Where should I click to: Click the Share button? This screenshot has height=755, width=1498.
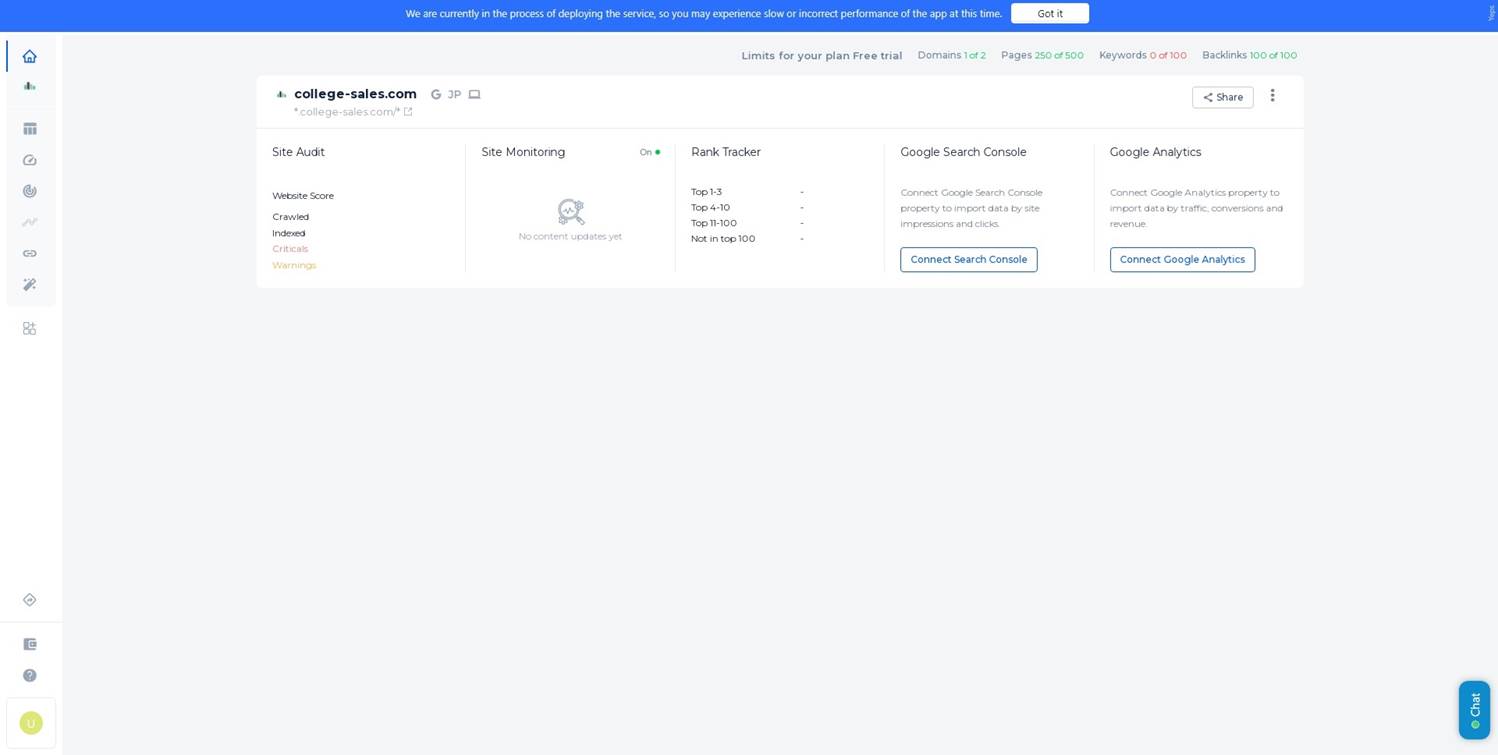(x=1222, y=97)
